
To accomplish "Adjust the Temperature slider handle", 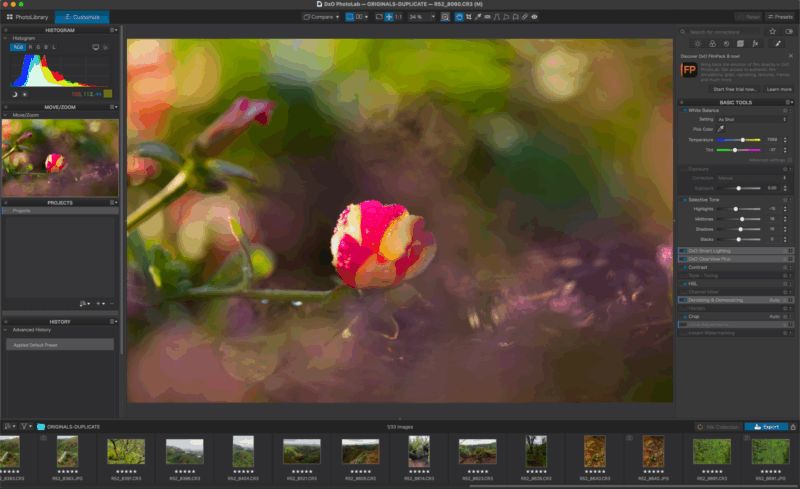I will pyautogui.click(x=742, y=139).
